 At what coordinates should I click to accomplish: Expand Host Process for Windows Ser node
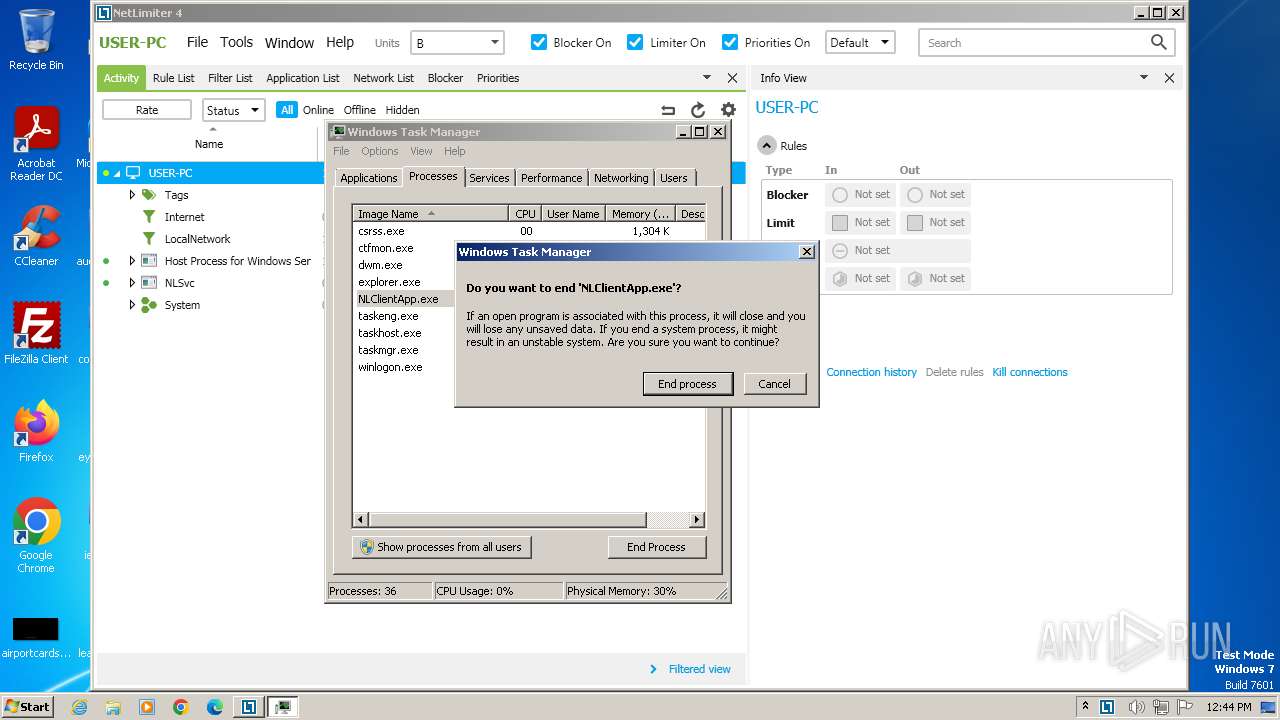(132, 261)
